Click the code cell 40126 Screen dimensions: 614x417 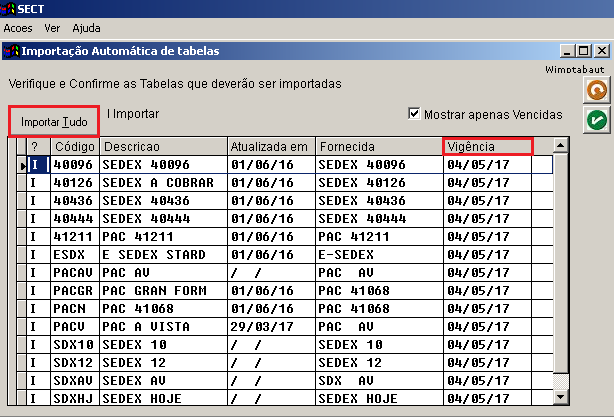[x=75, y=183]
